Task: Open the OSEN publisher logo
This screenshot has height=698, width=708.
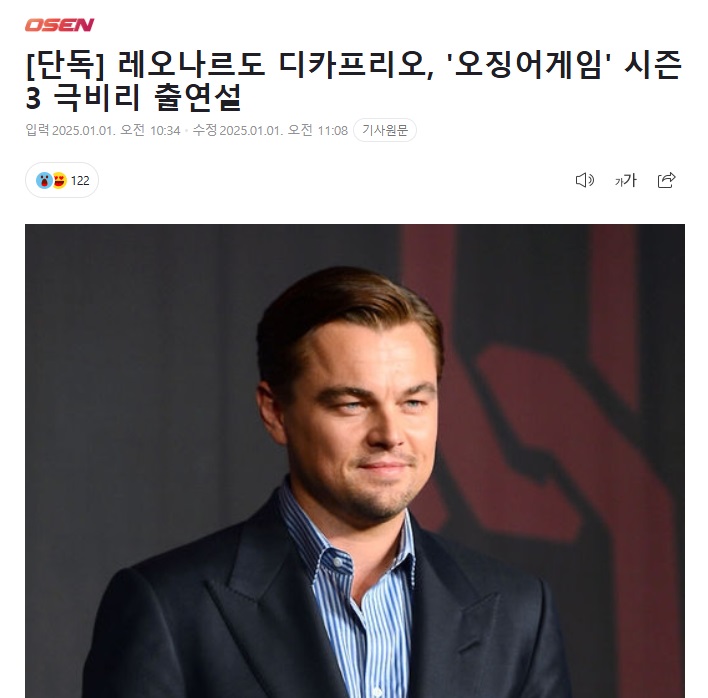Action: (x=59, y=25)
